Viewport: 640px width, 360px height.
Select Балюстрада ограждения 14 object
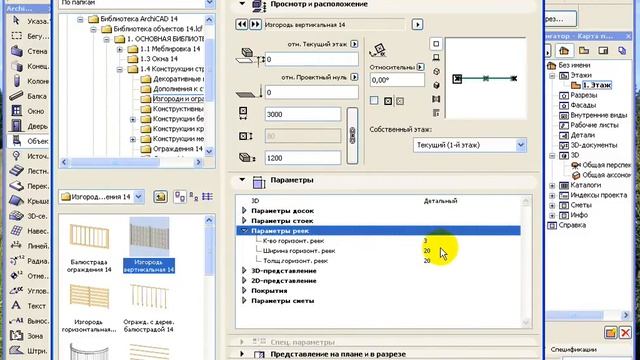[89, 246]
